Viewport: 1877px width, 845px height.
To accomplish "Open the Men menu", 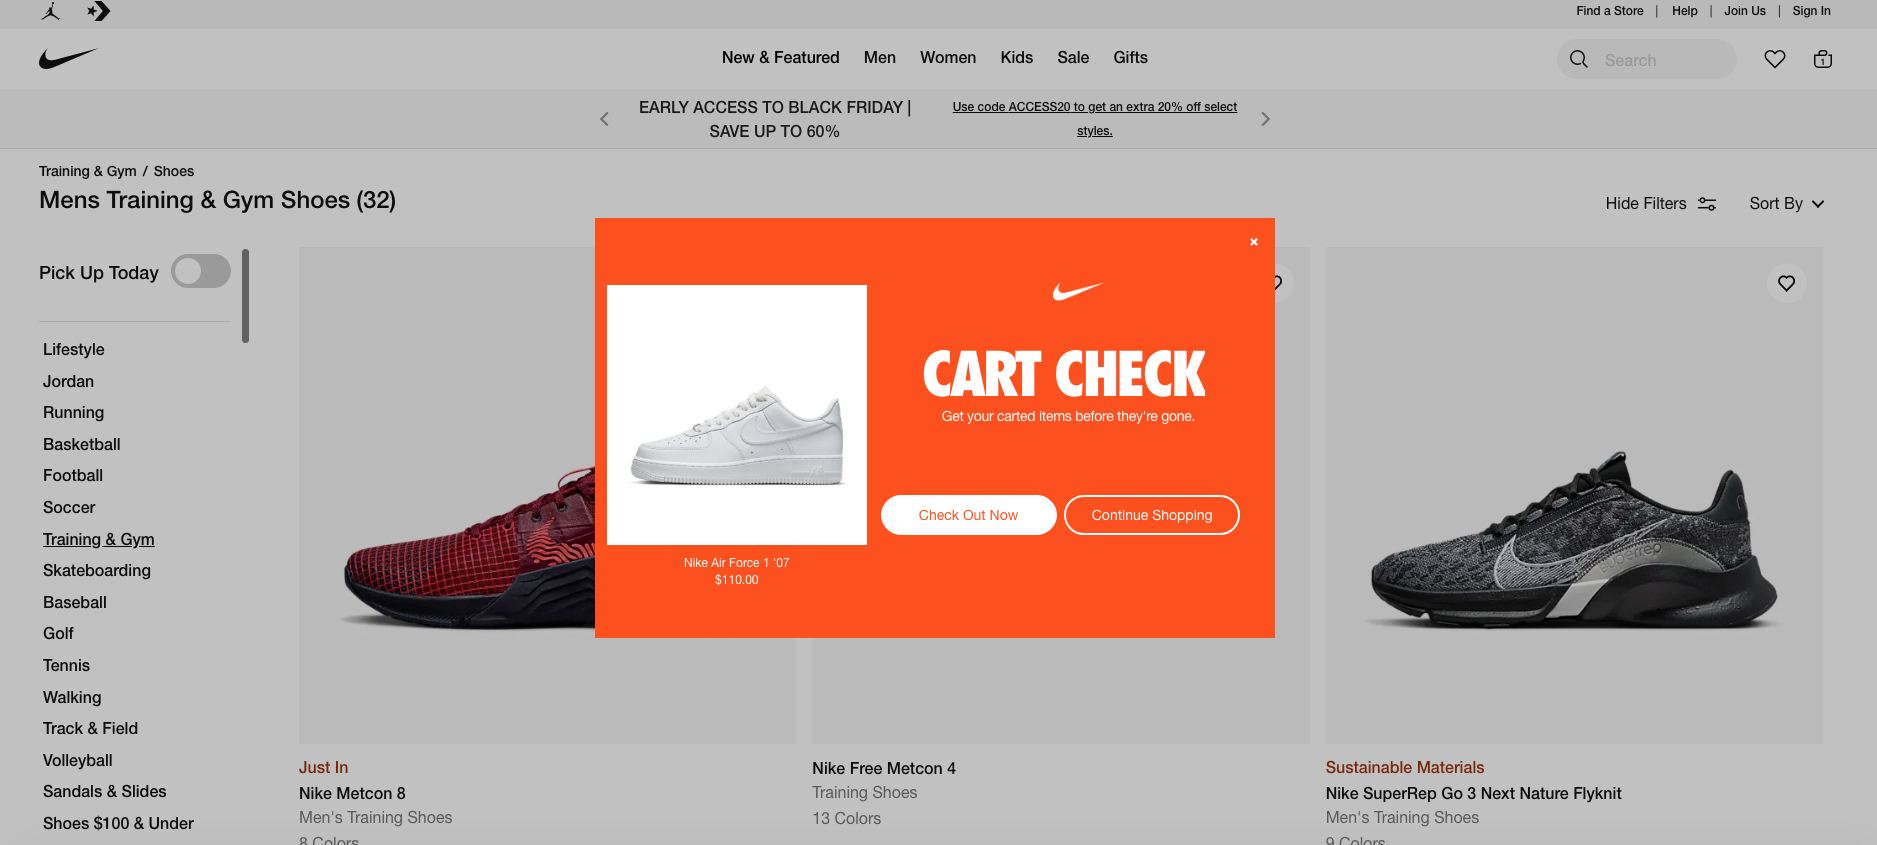I will pyautogui.click(x=880, y=57).
